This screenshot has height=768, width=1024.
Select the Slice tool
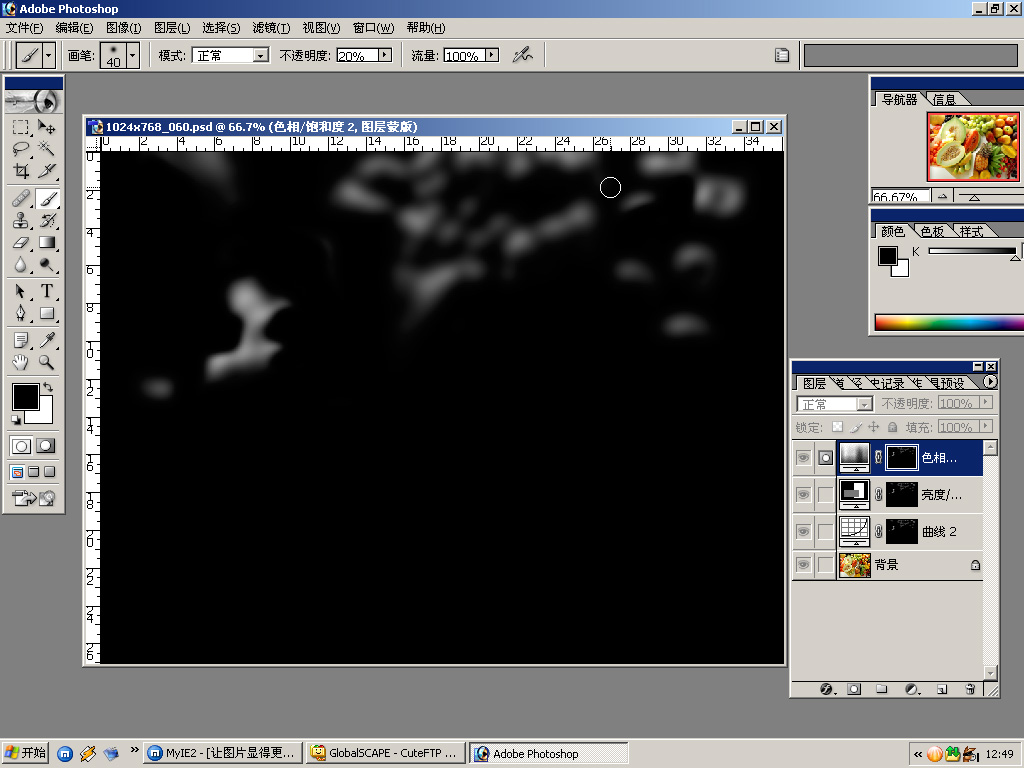[46, 171]
